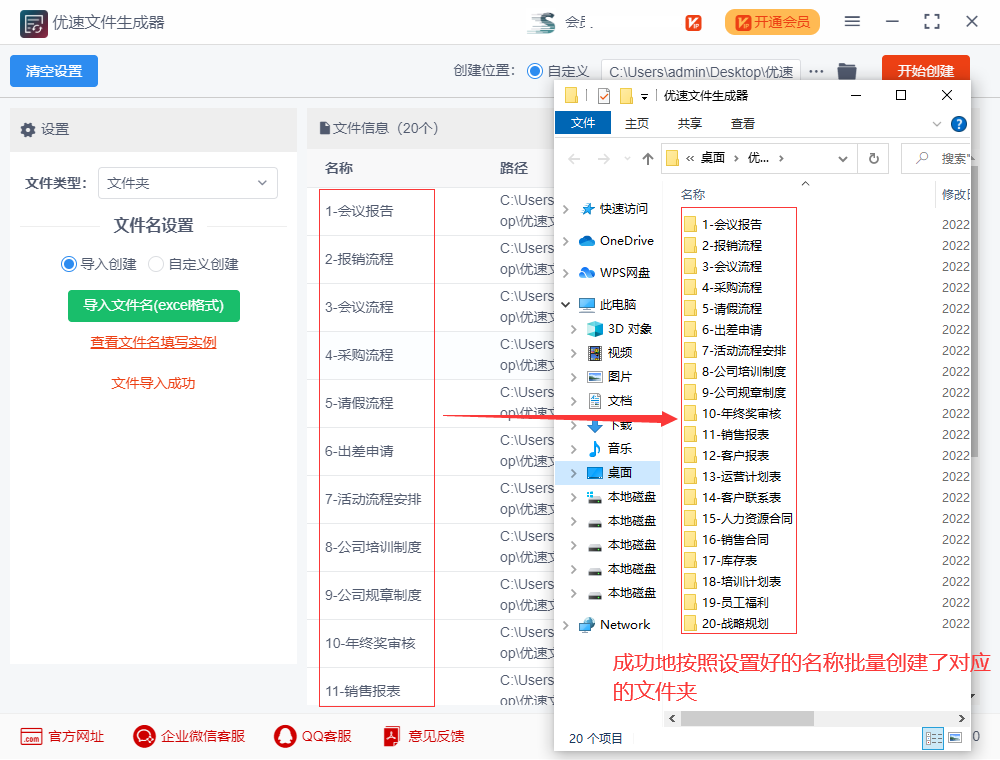The image size is (1000, 760).
Task: Select the 自定义 radio for 创建位置
Action: pos(534,70)
